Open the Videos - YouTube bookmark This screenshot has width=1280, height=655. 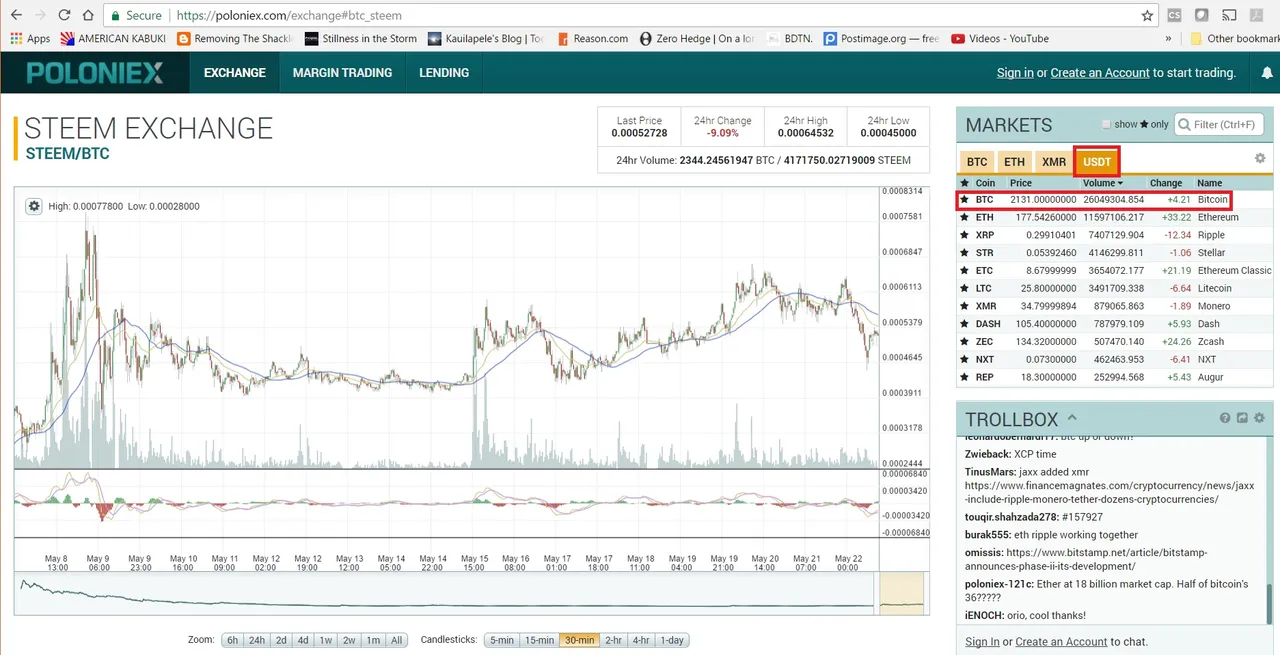click(999, 39)
